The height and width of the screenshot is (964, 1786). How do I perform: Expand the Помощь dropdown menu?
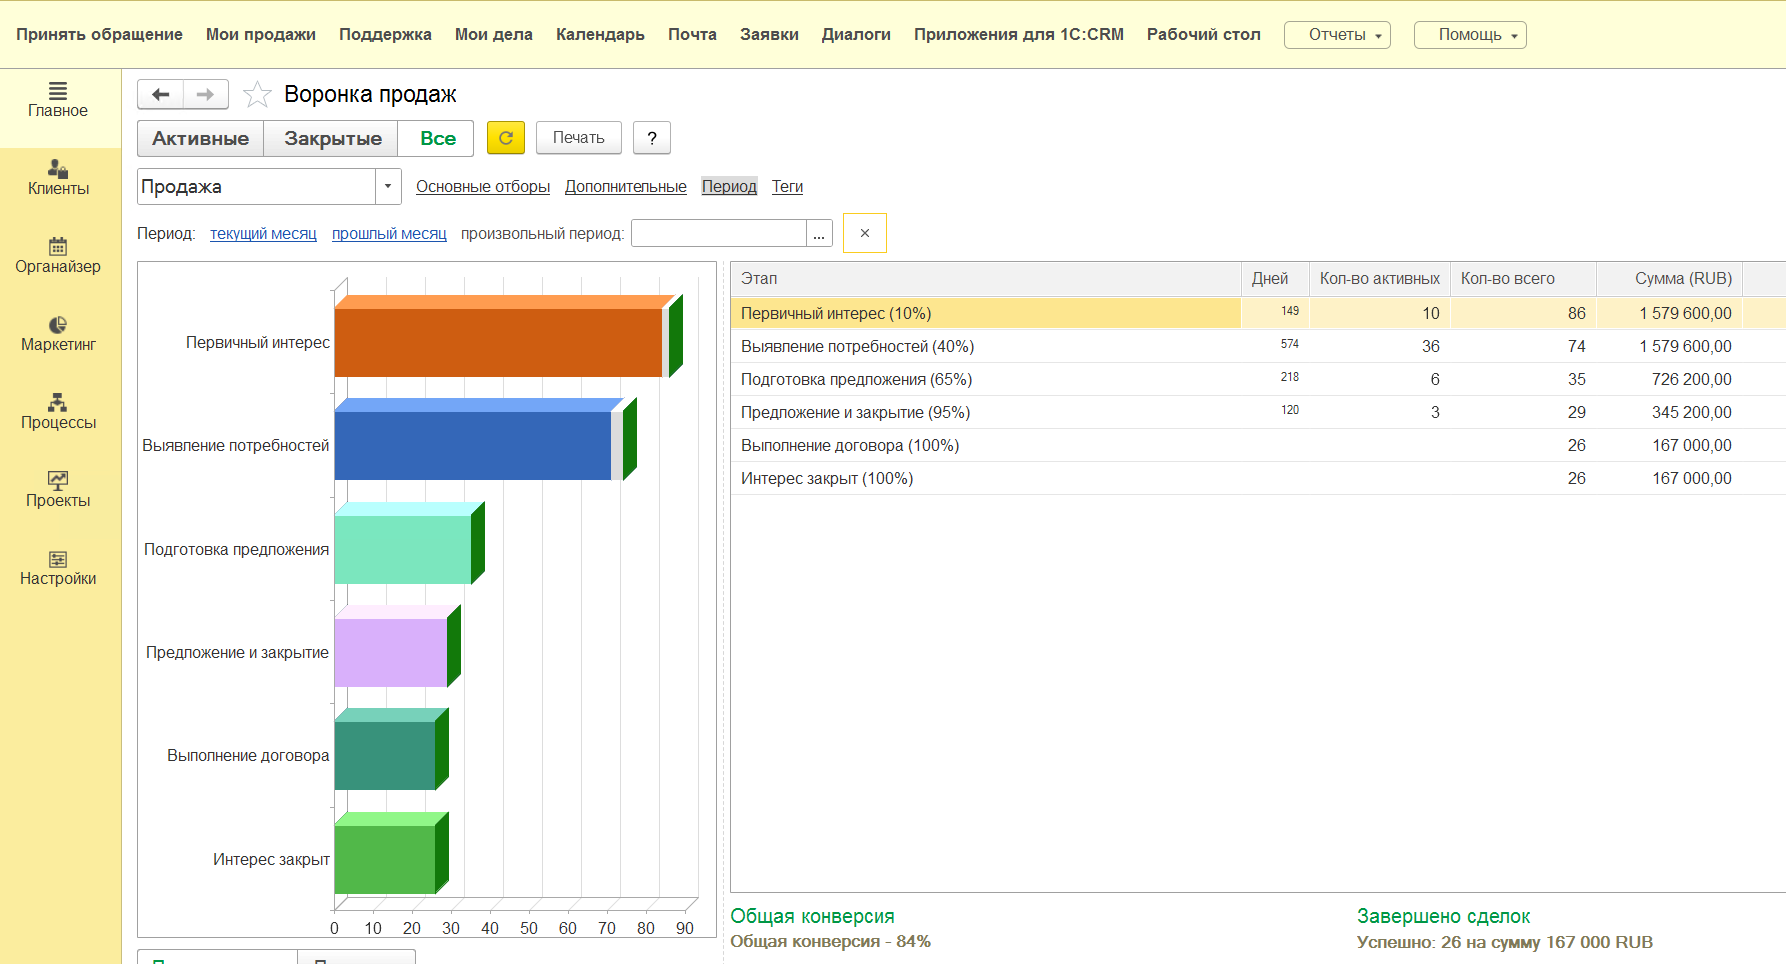[x=1470, y=35]
